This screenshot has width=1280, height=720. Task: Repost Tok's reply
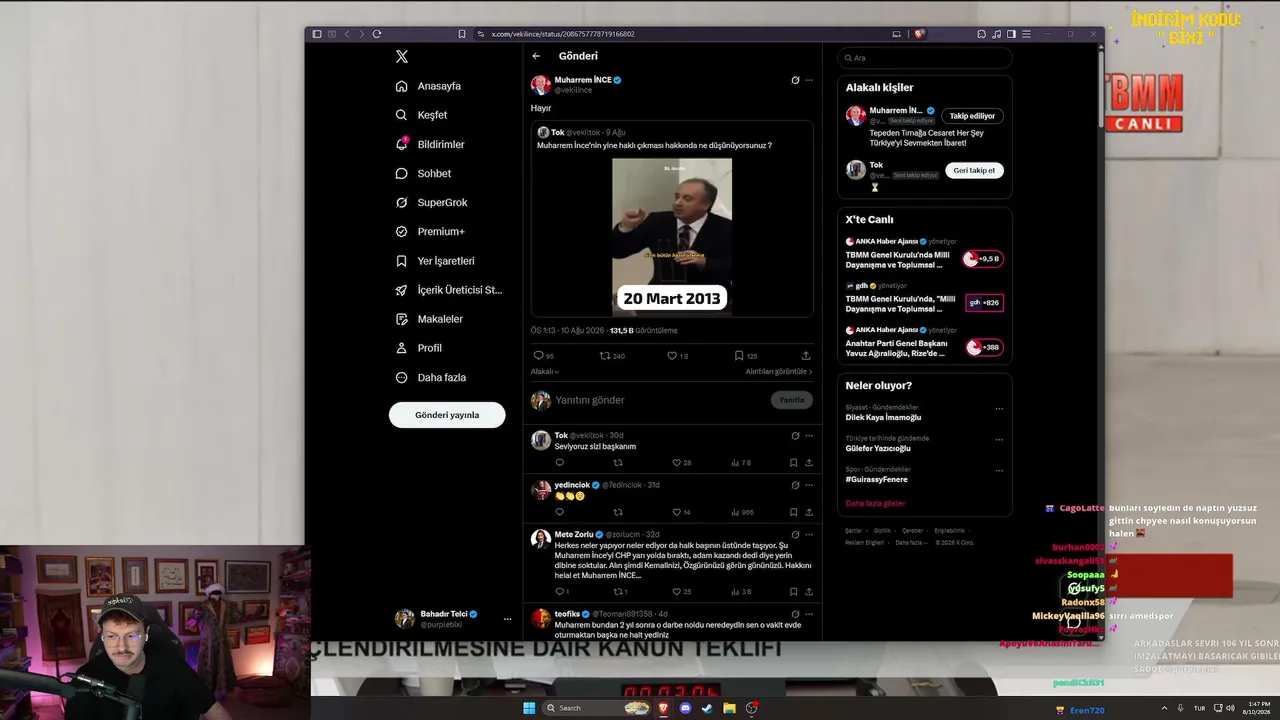click(618, 463)
